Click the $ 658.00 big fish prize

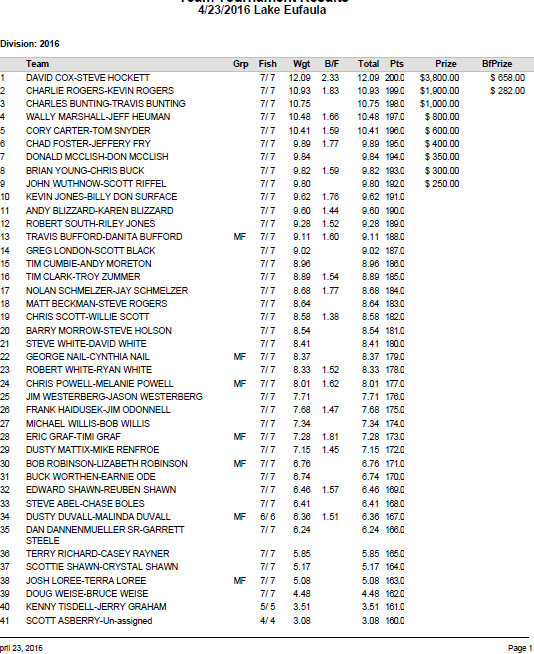pyautogui.click(x=507, y=78)
